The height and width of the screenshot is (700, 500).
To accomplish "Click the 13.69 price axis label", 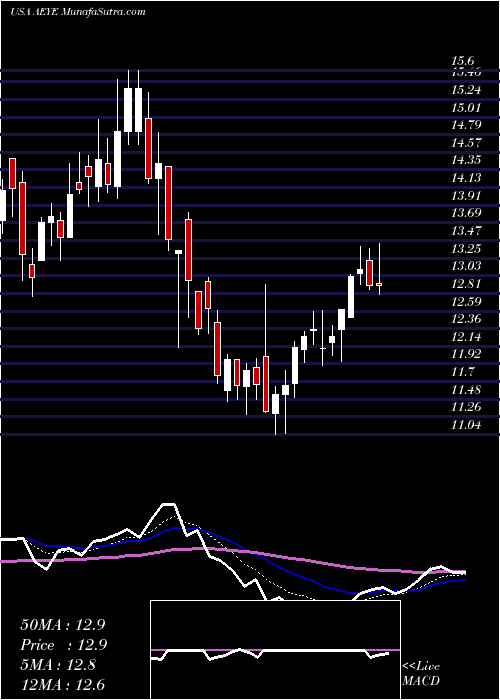I will pos(466,213).
